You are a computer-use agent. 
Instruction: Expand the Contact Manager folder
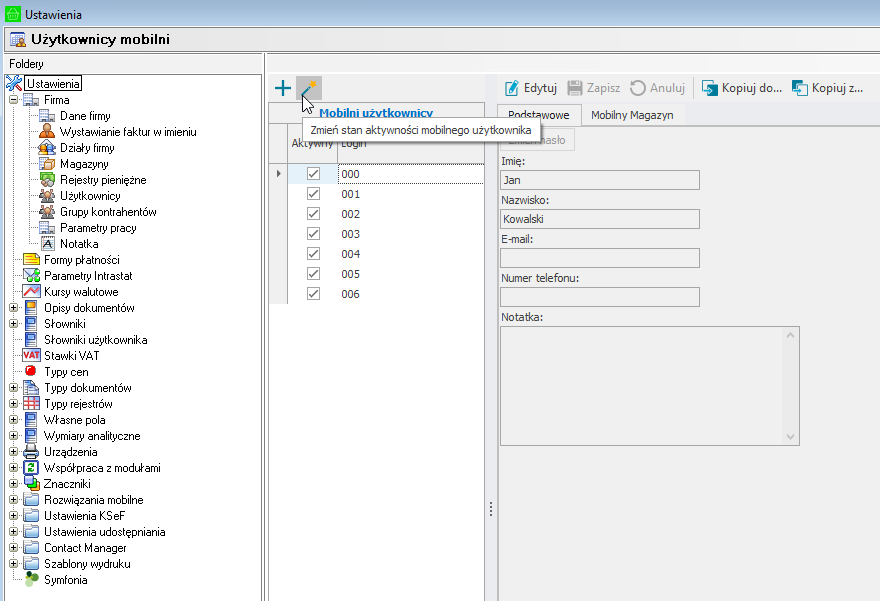(x=13, y=548)
